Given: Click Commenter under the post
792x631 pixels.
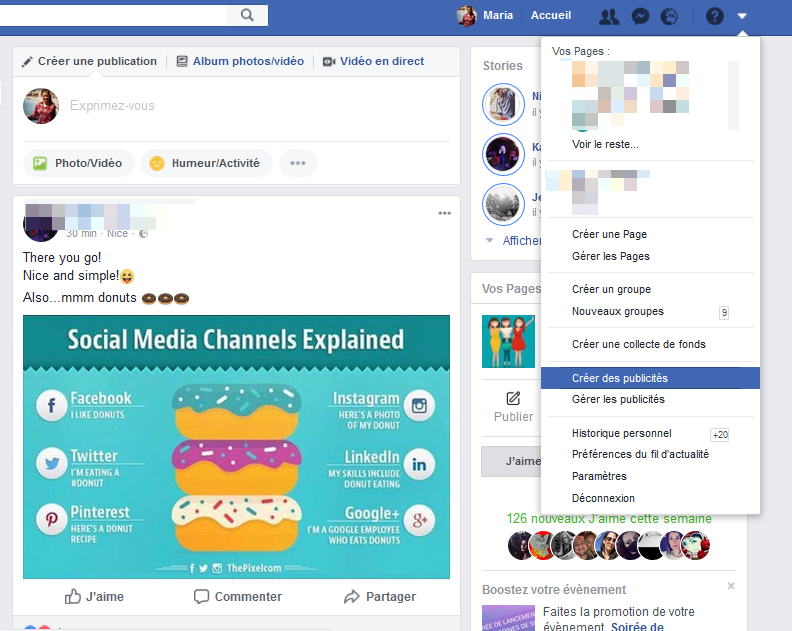Looking at the screenshot, I should [237, 596].
